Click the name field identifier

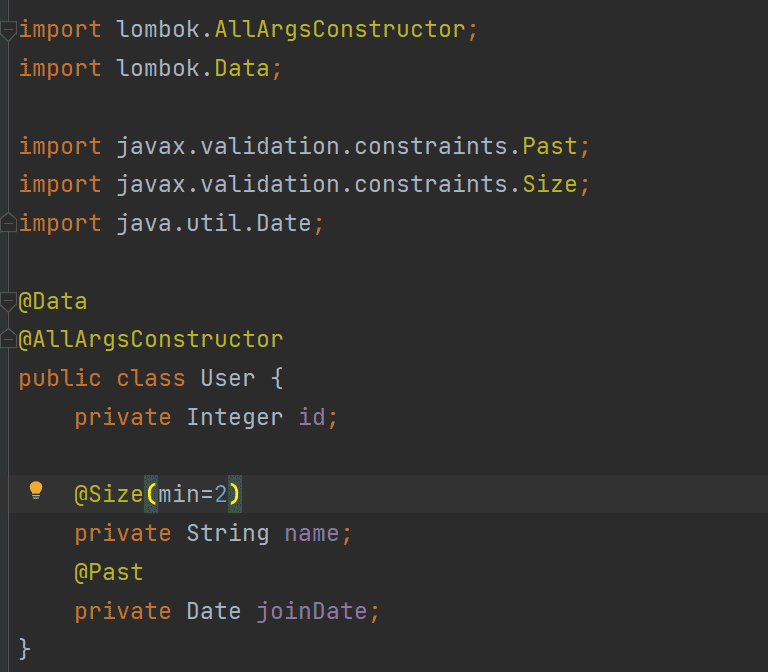click(x=311, y=533)
